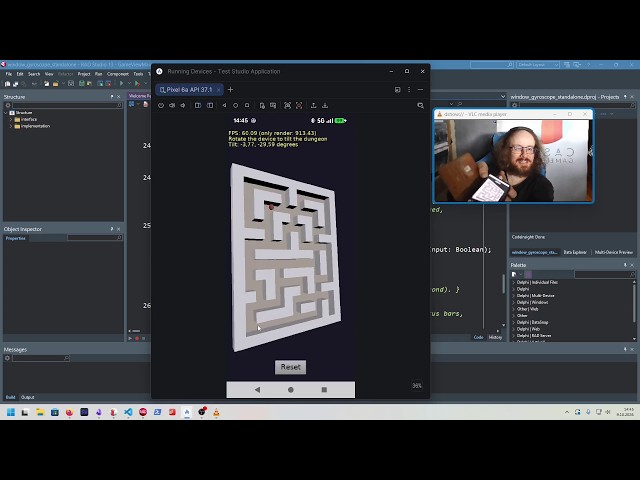The width and height of the screenshot is (640, 480).
Task: Click the VLC media player video window
Action: [513, 160]
